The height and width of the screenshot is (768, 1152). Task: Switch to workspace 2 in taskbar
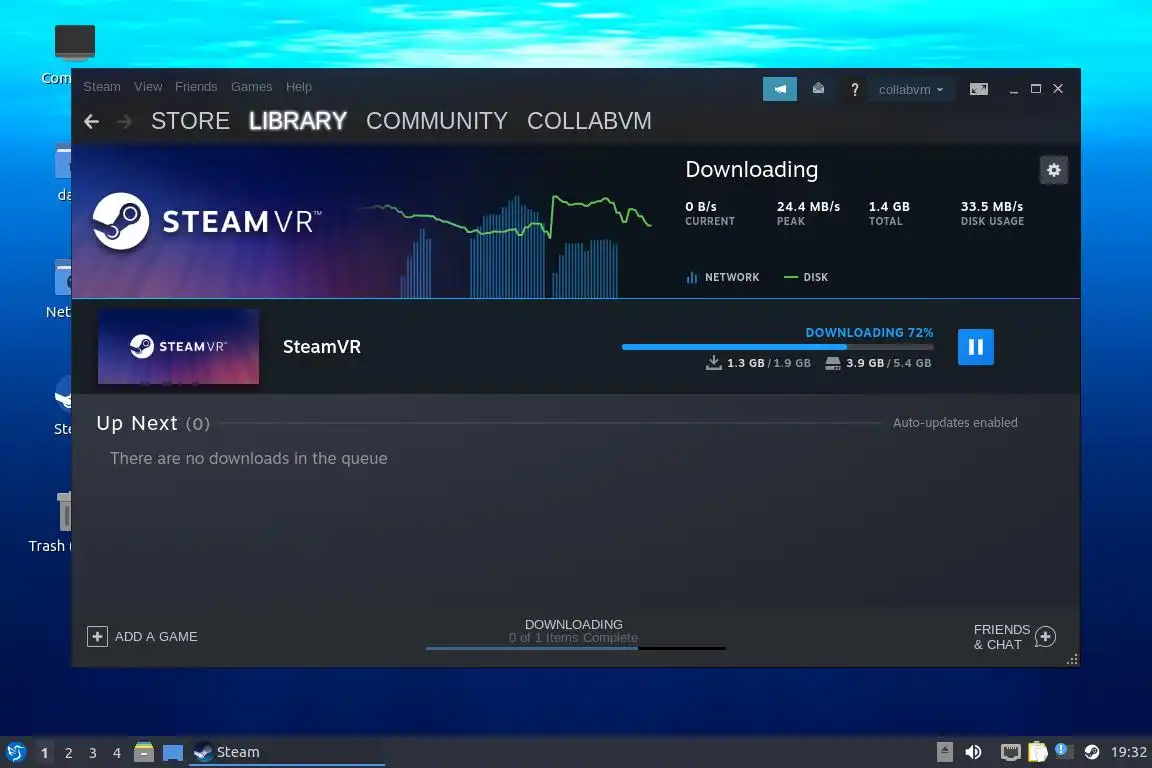[68, 753]
